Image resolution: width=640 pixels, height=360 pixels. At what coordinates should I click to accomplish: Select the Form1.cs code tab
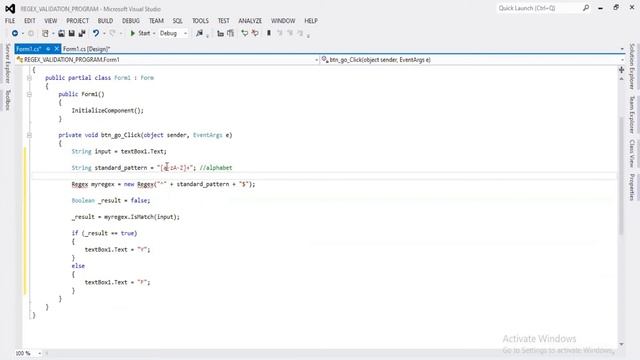click(29, 49)
